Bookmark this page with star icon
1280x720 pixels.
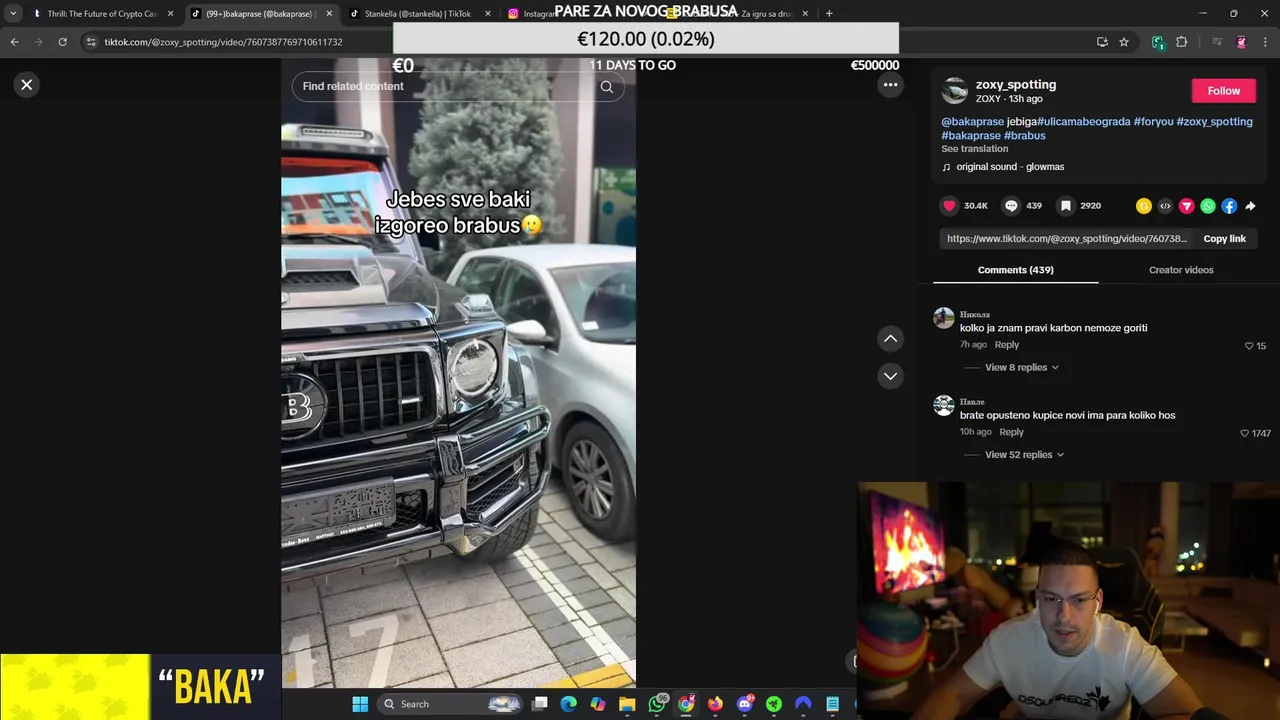click(x=1124, y=42)
